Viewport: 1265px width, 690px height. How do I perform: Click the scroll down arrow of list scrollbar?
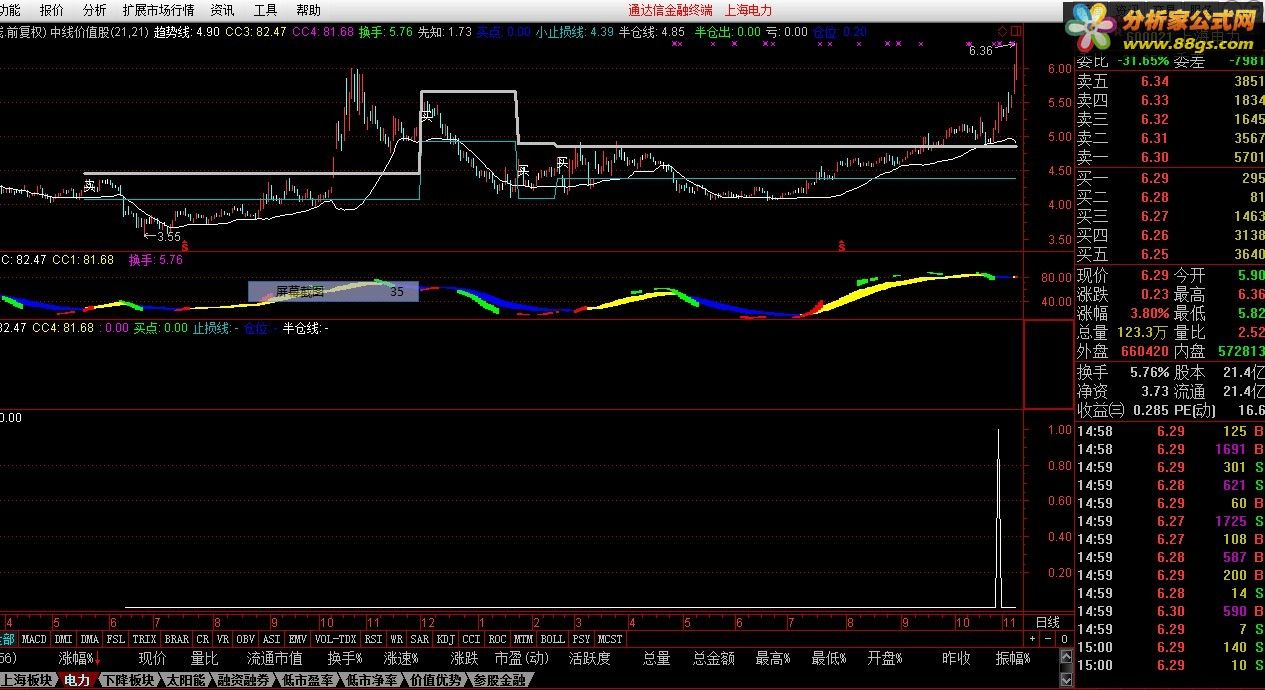(x=1066, y=680)
